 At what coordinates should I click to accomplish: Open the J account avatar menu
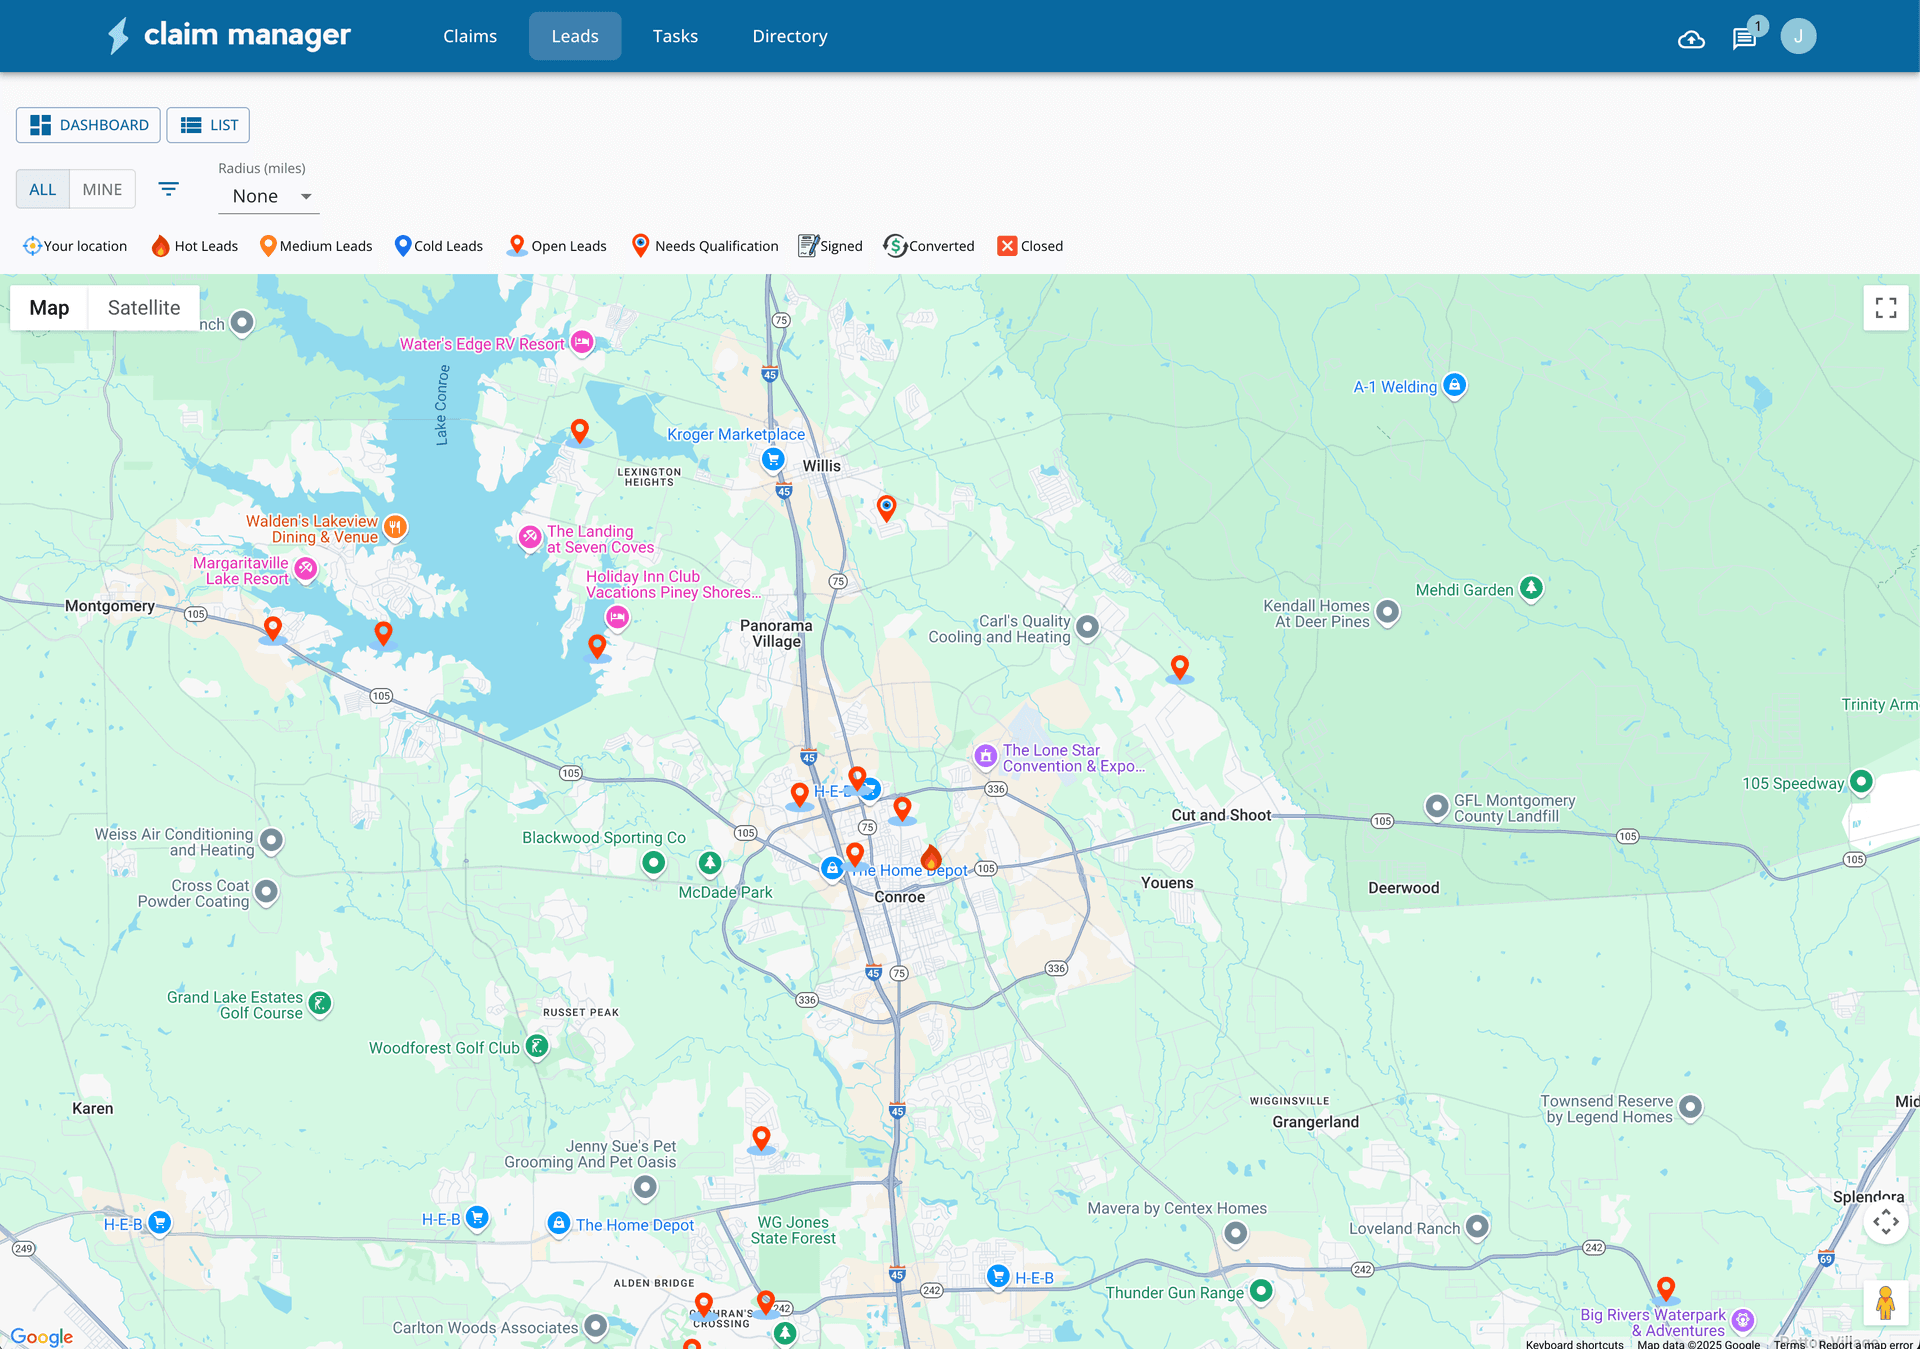(1797, 36)
